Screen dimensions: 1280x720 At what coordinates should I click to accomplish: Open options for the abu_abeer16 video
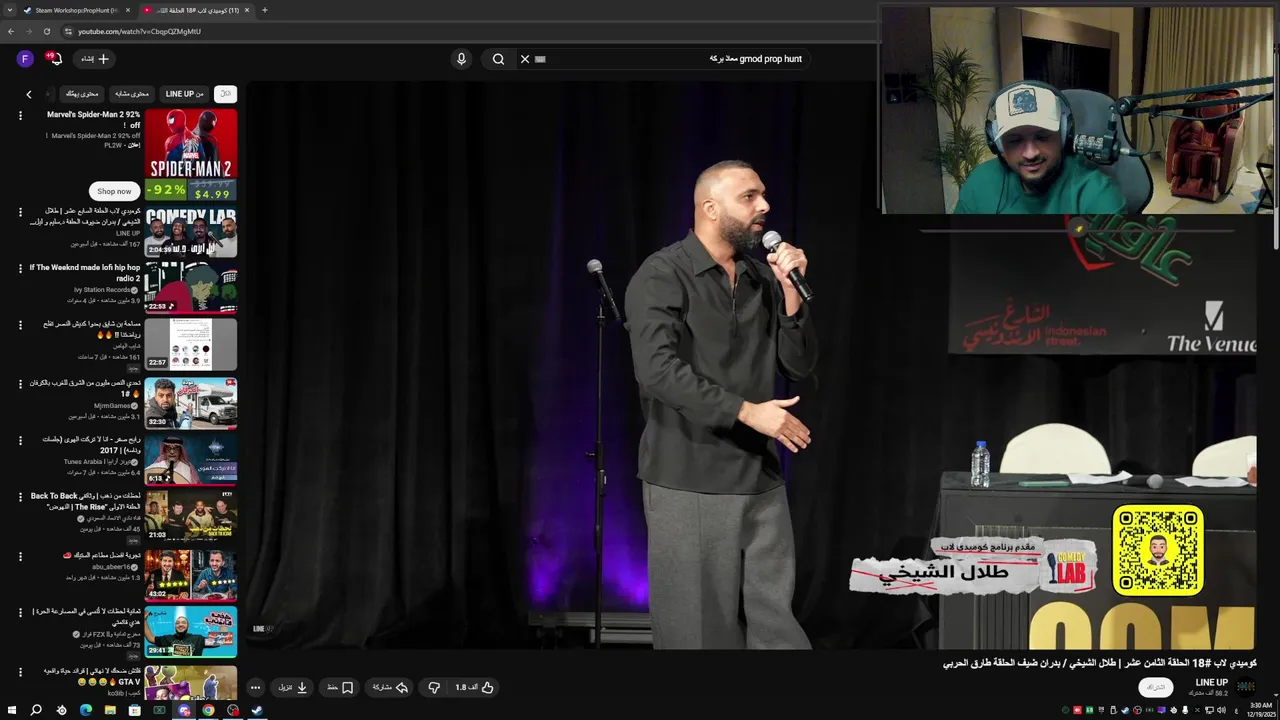click(20, 555)
